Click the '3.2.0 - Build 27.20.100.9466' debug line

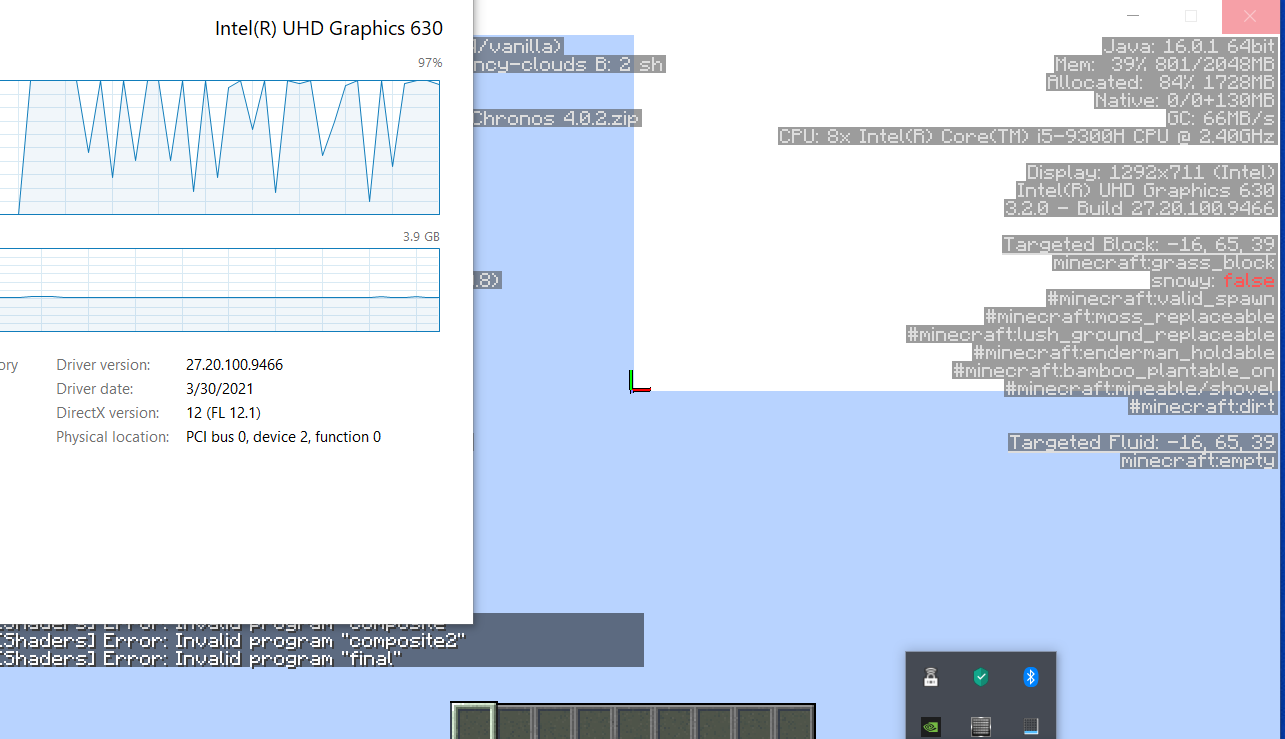pyautogui.click(x=1140, y=208)
